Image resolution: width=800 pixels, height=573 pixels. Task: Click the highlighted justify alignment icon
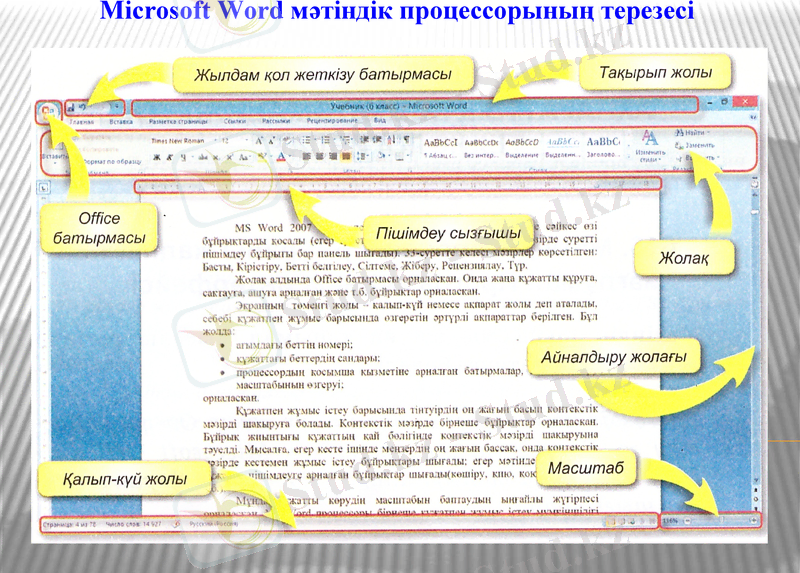coord(346,156)
